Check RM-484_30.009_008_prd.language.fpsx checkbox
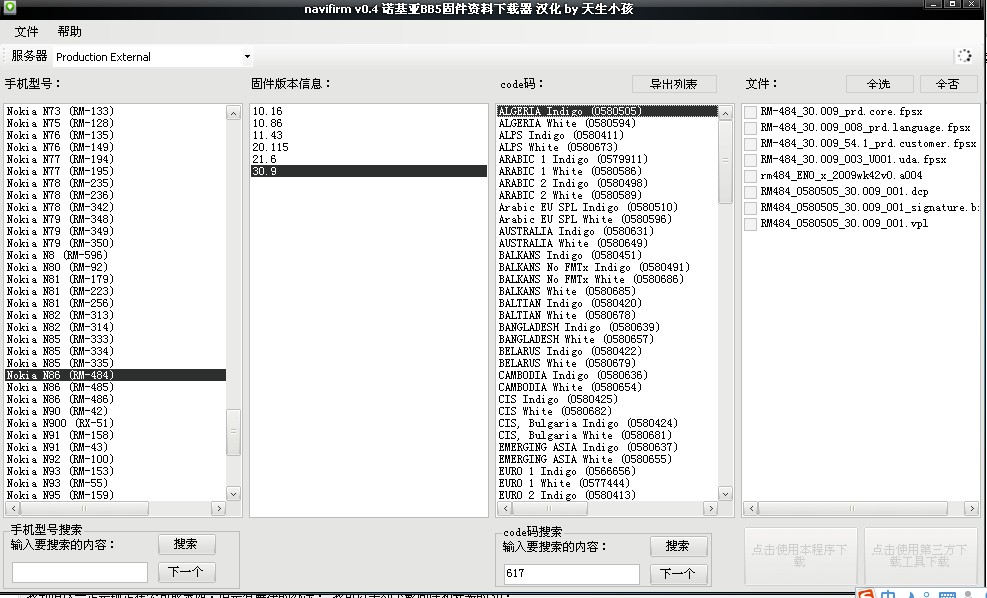 [x=750, y=128]
